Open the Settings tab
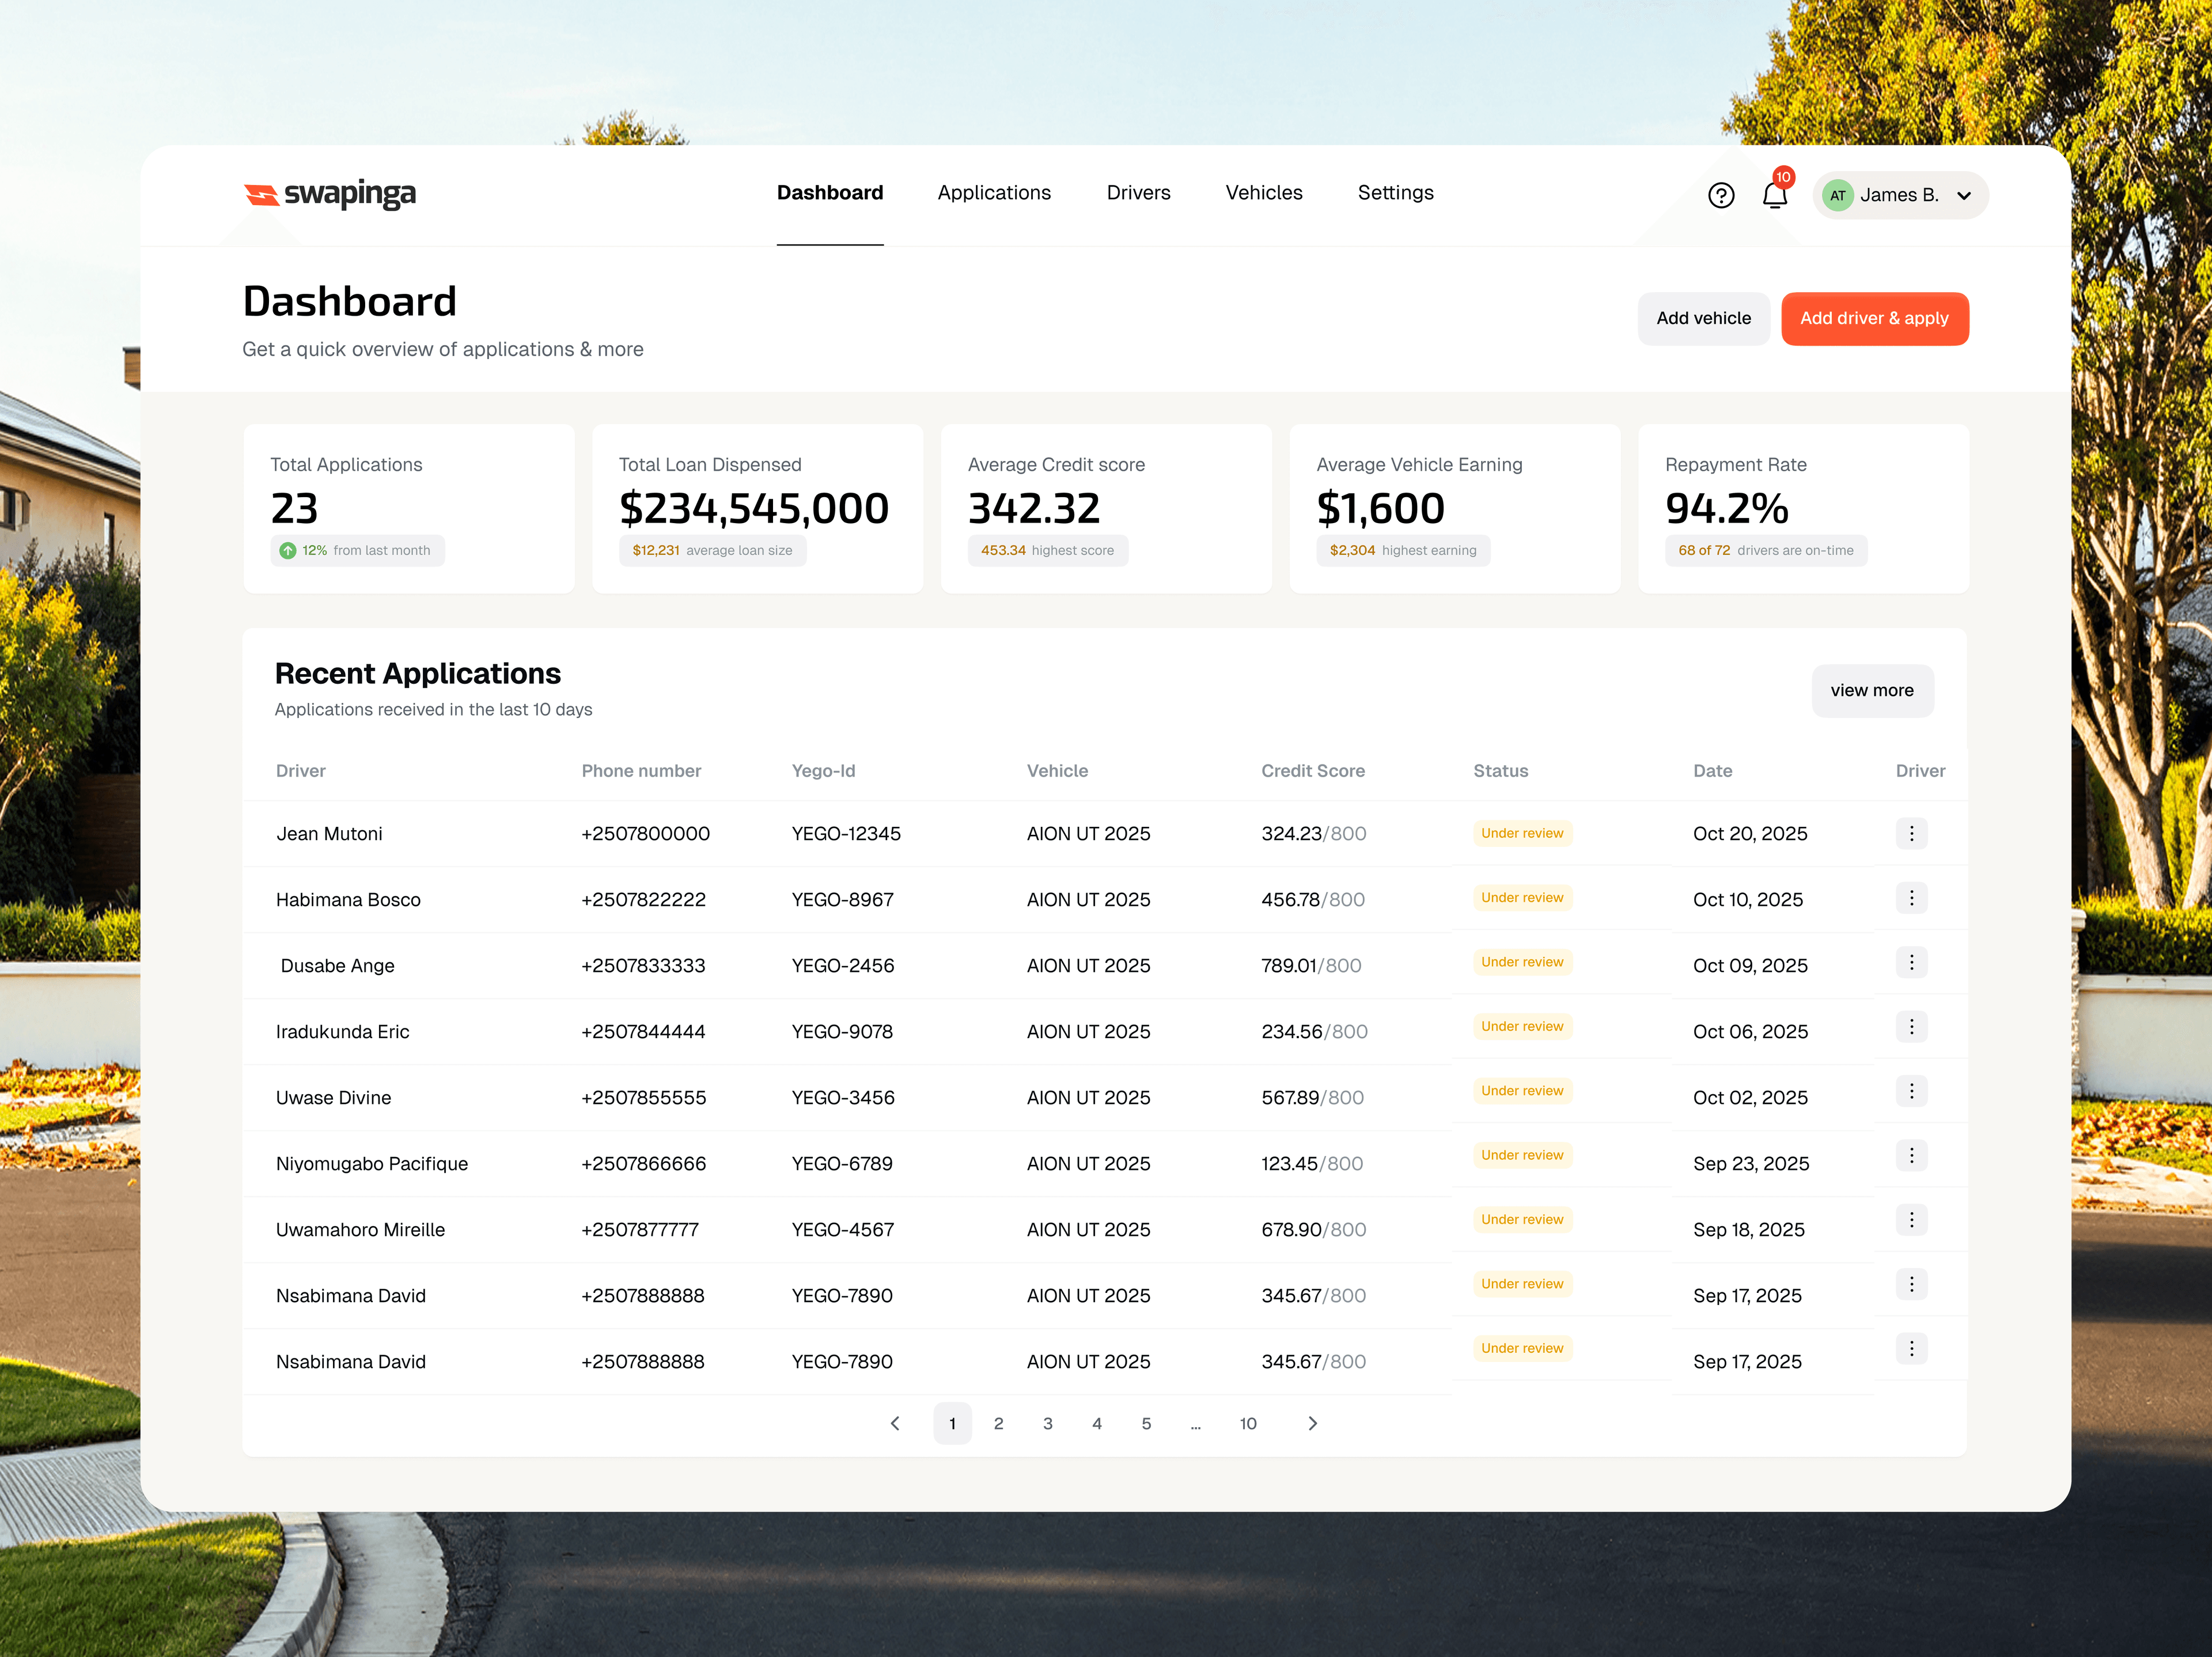Image resolution: width=2212 pixels, height=1657 pixels. (x=1395, y=193)
